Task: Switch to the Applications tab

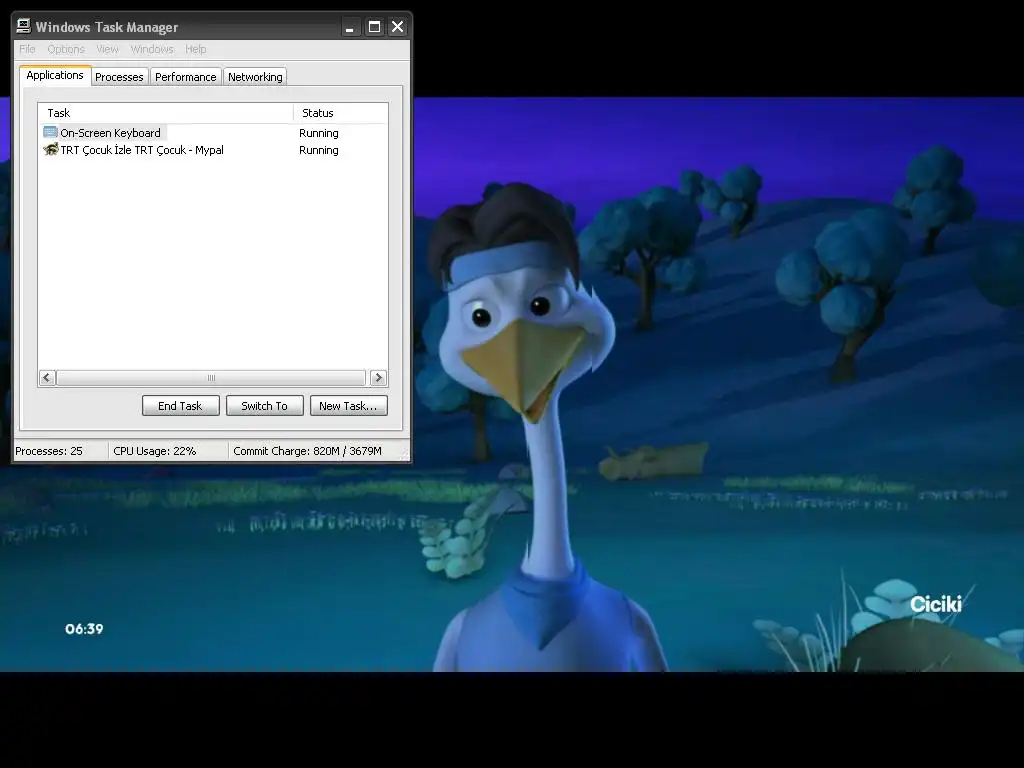Action: pyautogui.click(x=55, y=75)
